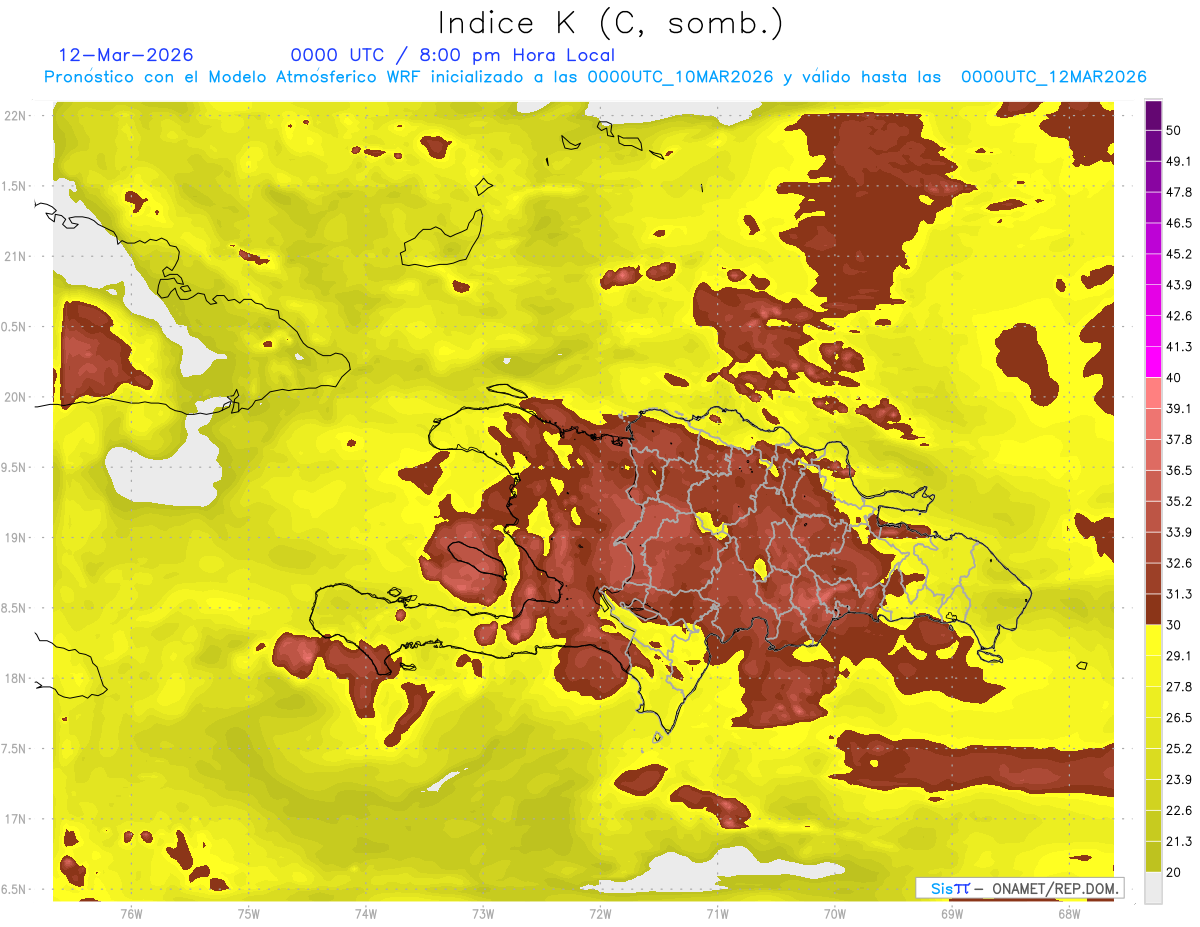Click the colorbar value '32.6'

(1179, 563)
